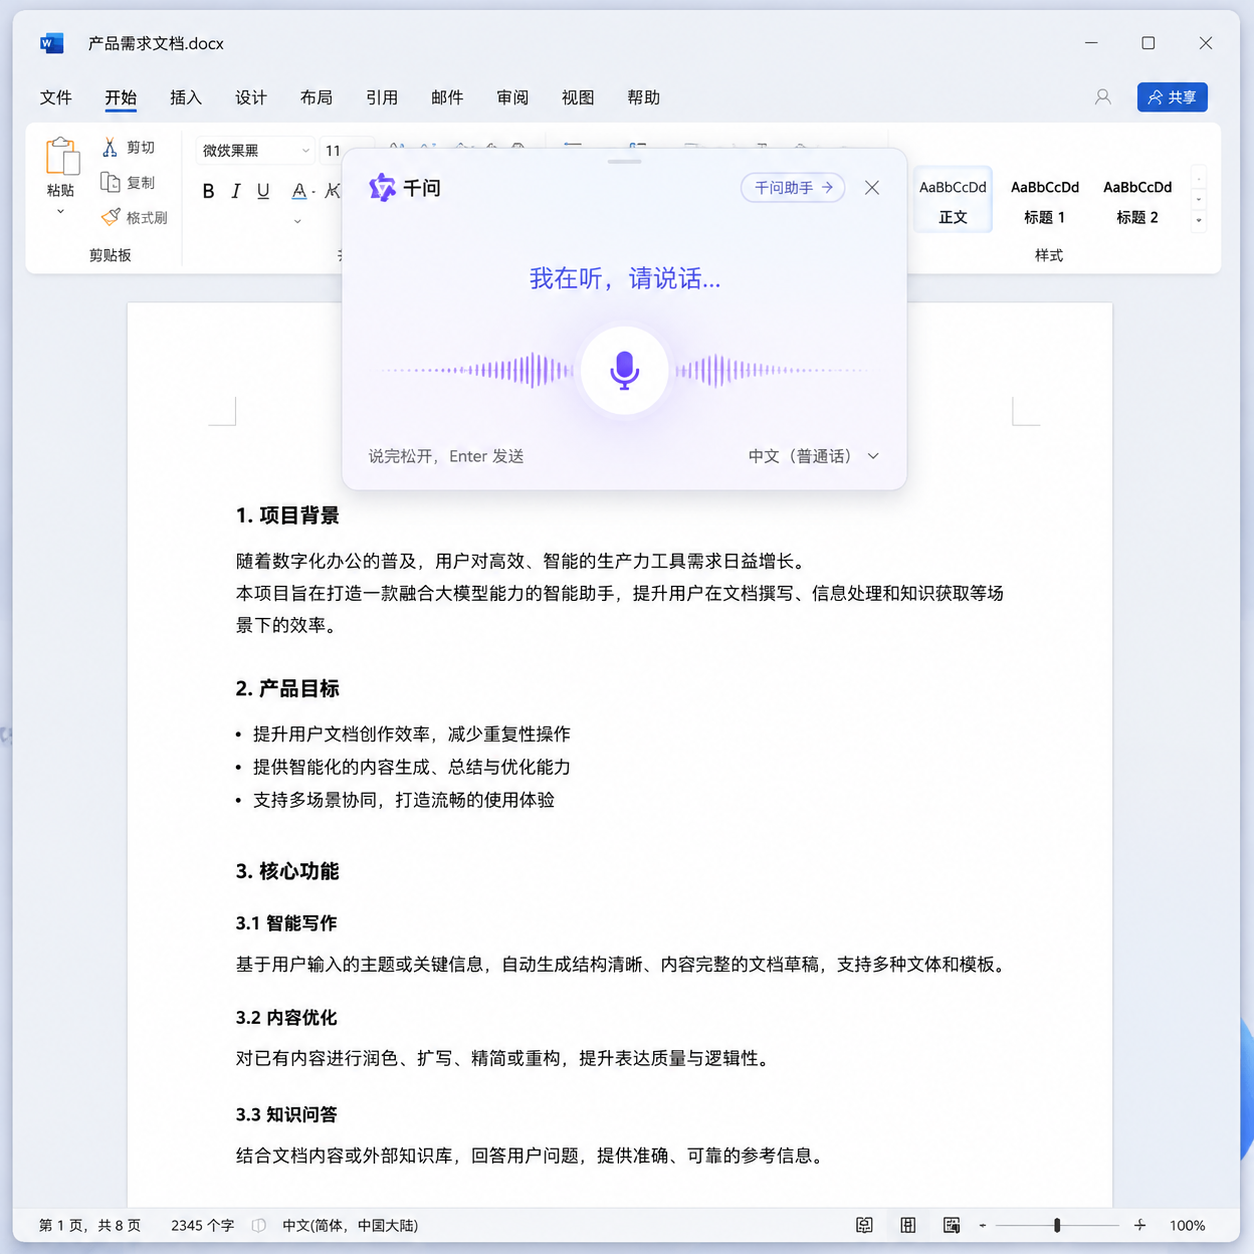Viewport: 1254px width, 1254px height.
Task: Expand the styles gallery more arrow
Action: point(1199,220)
